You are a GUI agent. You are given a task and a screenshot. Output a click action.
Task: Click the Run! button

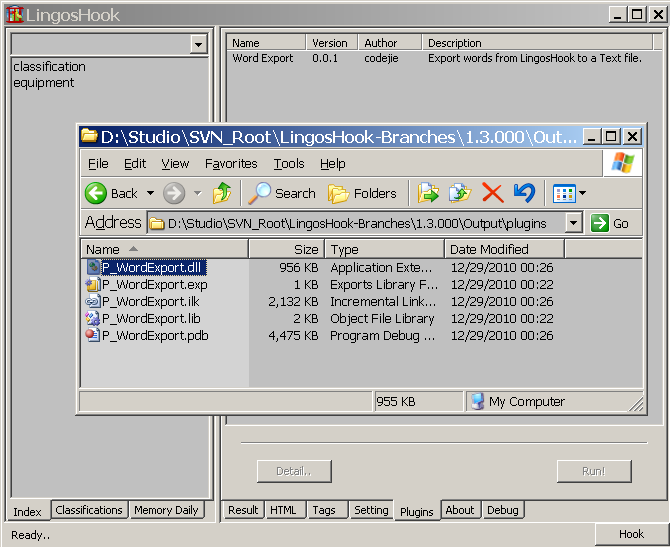point(594,471)
